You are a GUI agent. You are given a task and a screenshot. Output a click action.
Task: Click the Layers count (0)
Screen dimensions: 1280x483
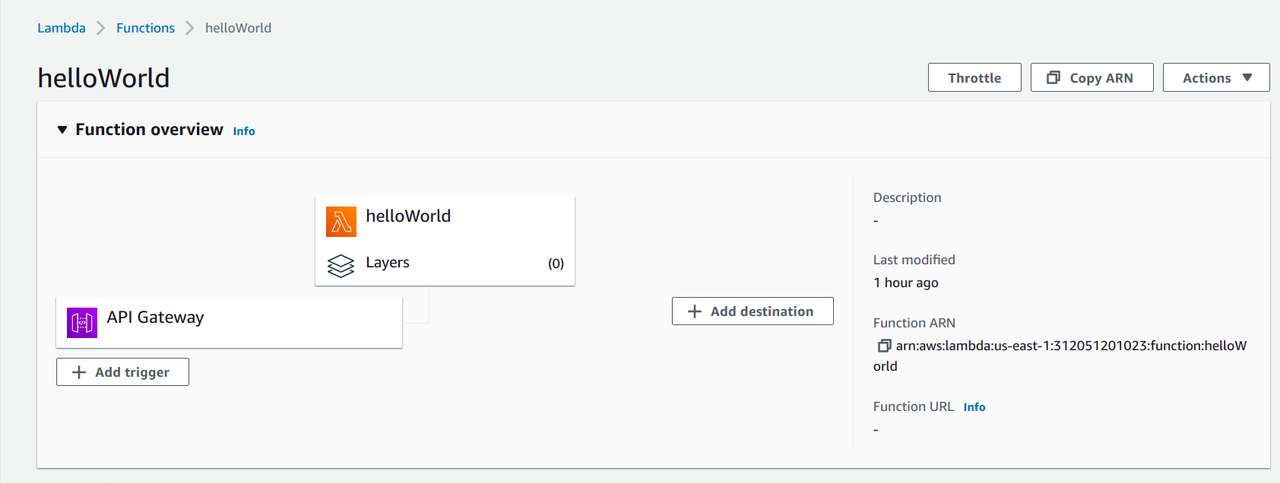pyautogui.click(x=556, y=264)
